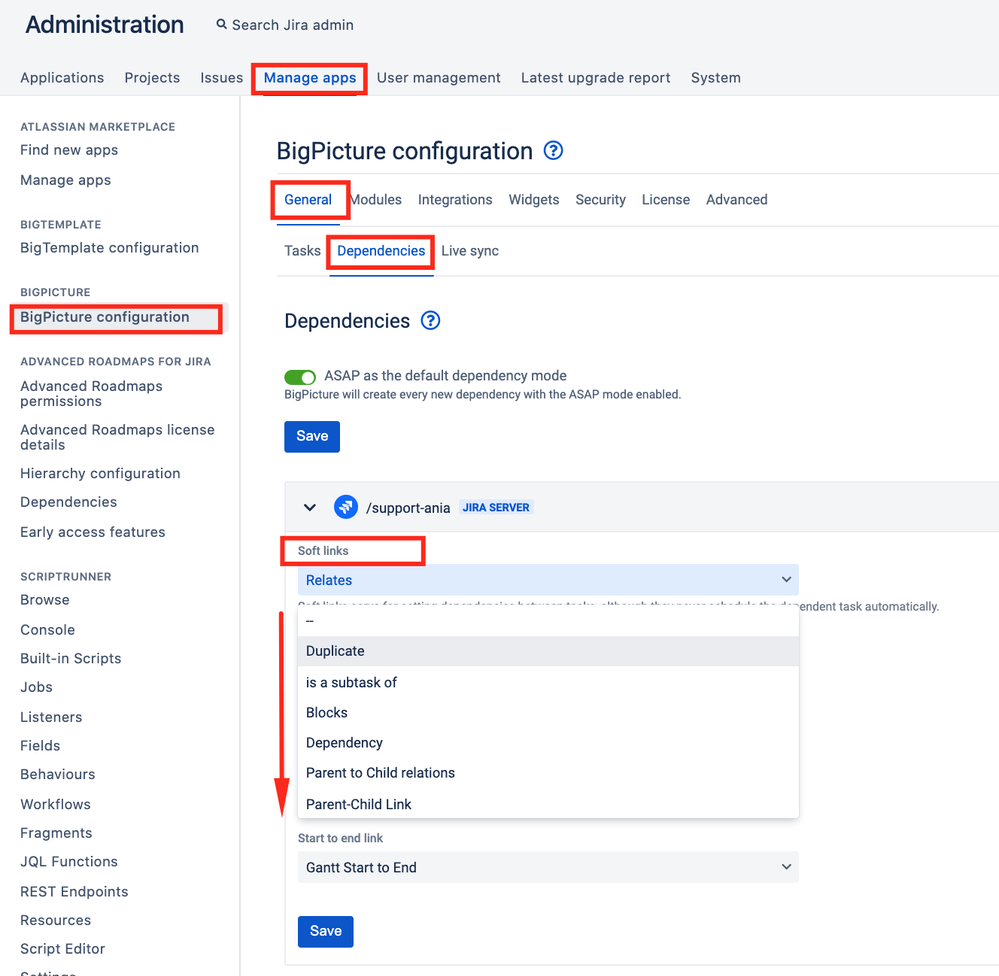Choose Dependency option in the list

pyautogui.click(x=548, y=743)
